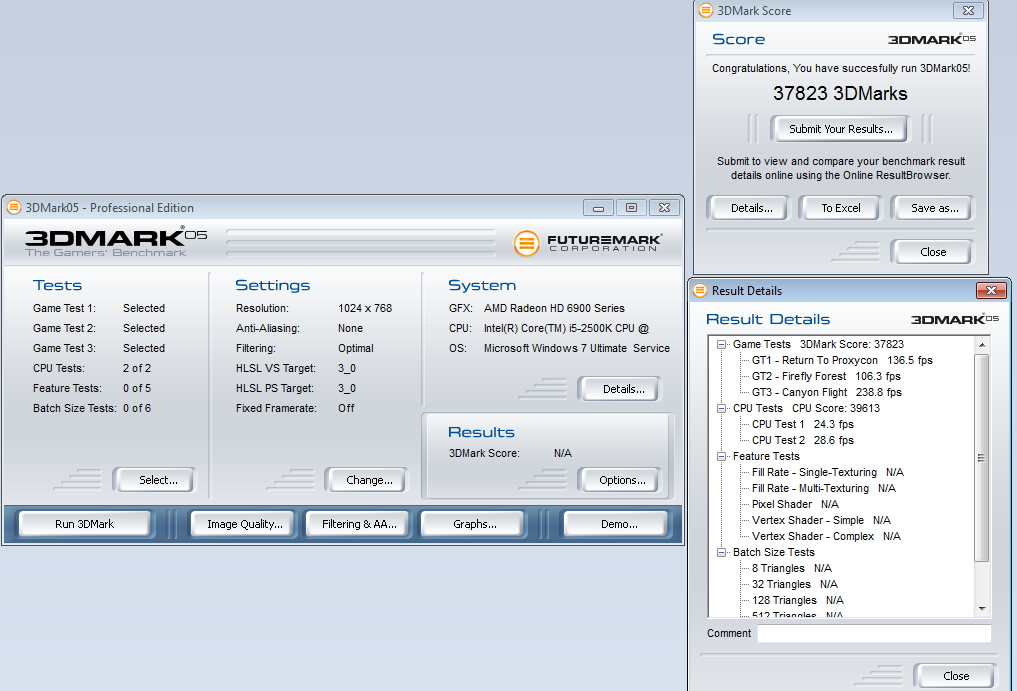Click 'Microsoft Windows 7 Ultimate' OS text
Screen dimensions: 1017x691
click(x=555, y=348)
